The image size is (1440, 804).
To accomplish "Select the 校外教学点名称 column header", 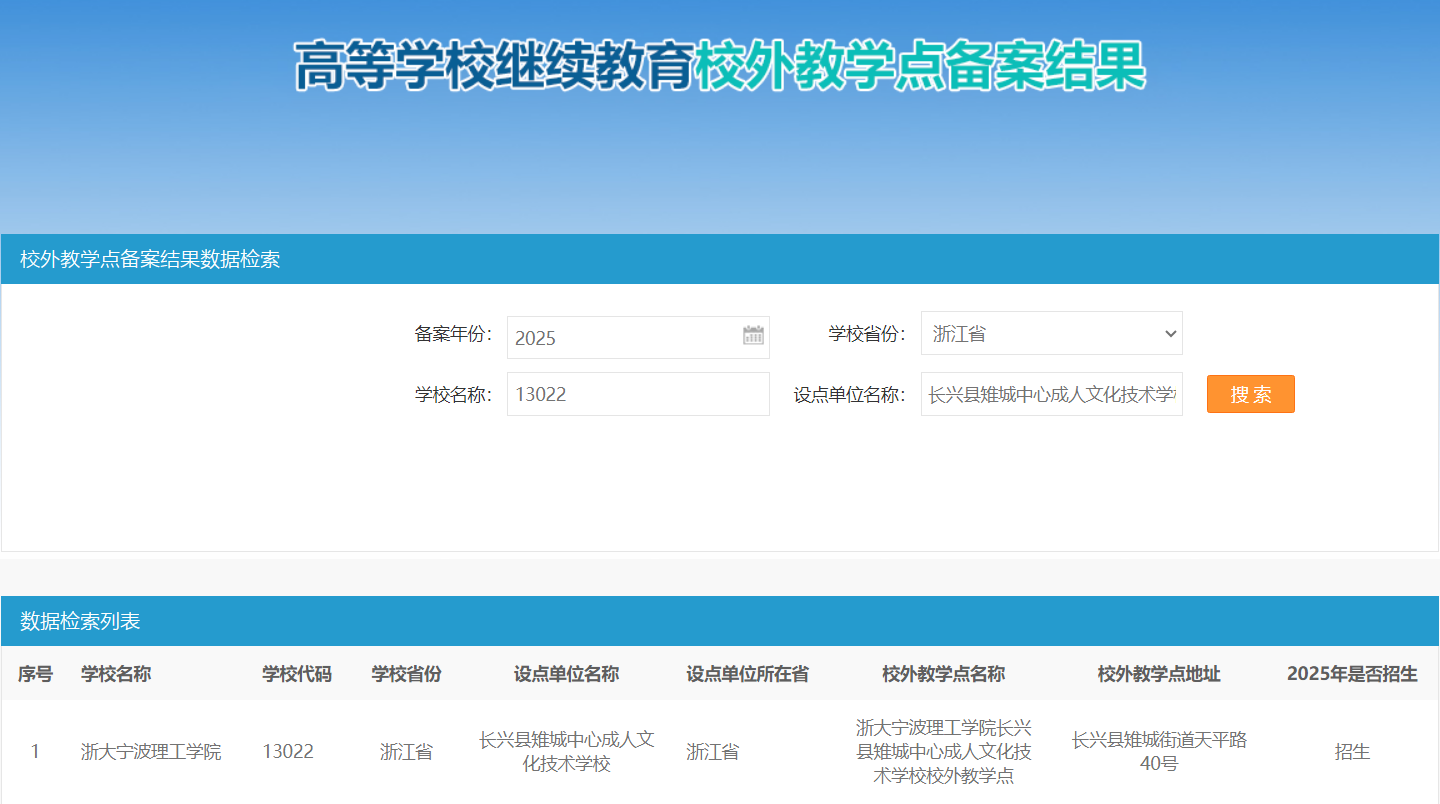I will tap(943, 674).
